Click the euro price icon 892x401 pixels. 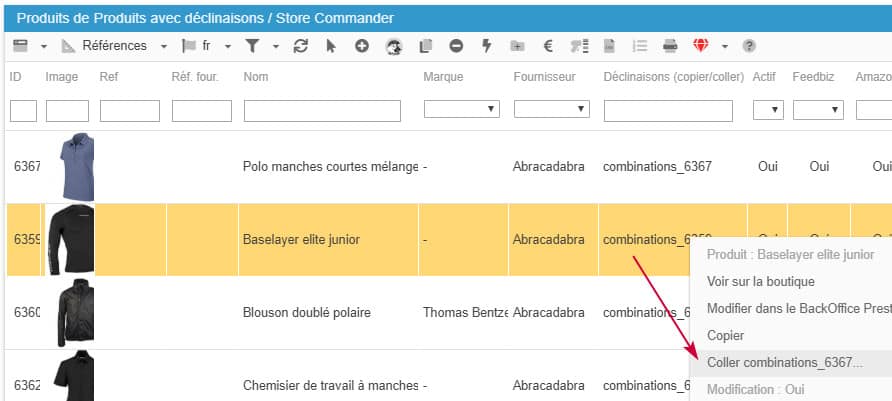pyautogui.click(x=548, y=46)
